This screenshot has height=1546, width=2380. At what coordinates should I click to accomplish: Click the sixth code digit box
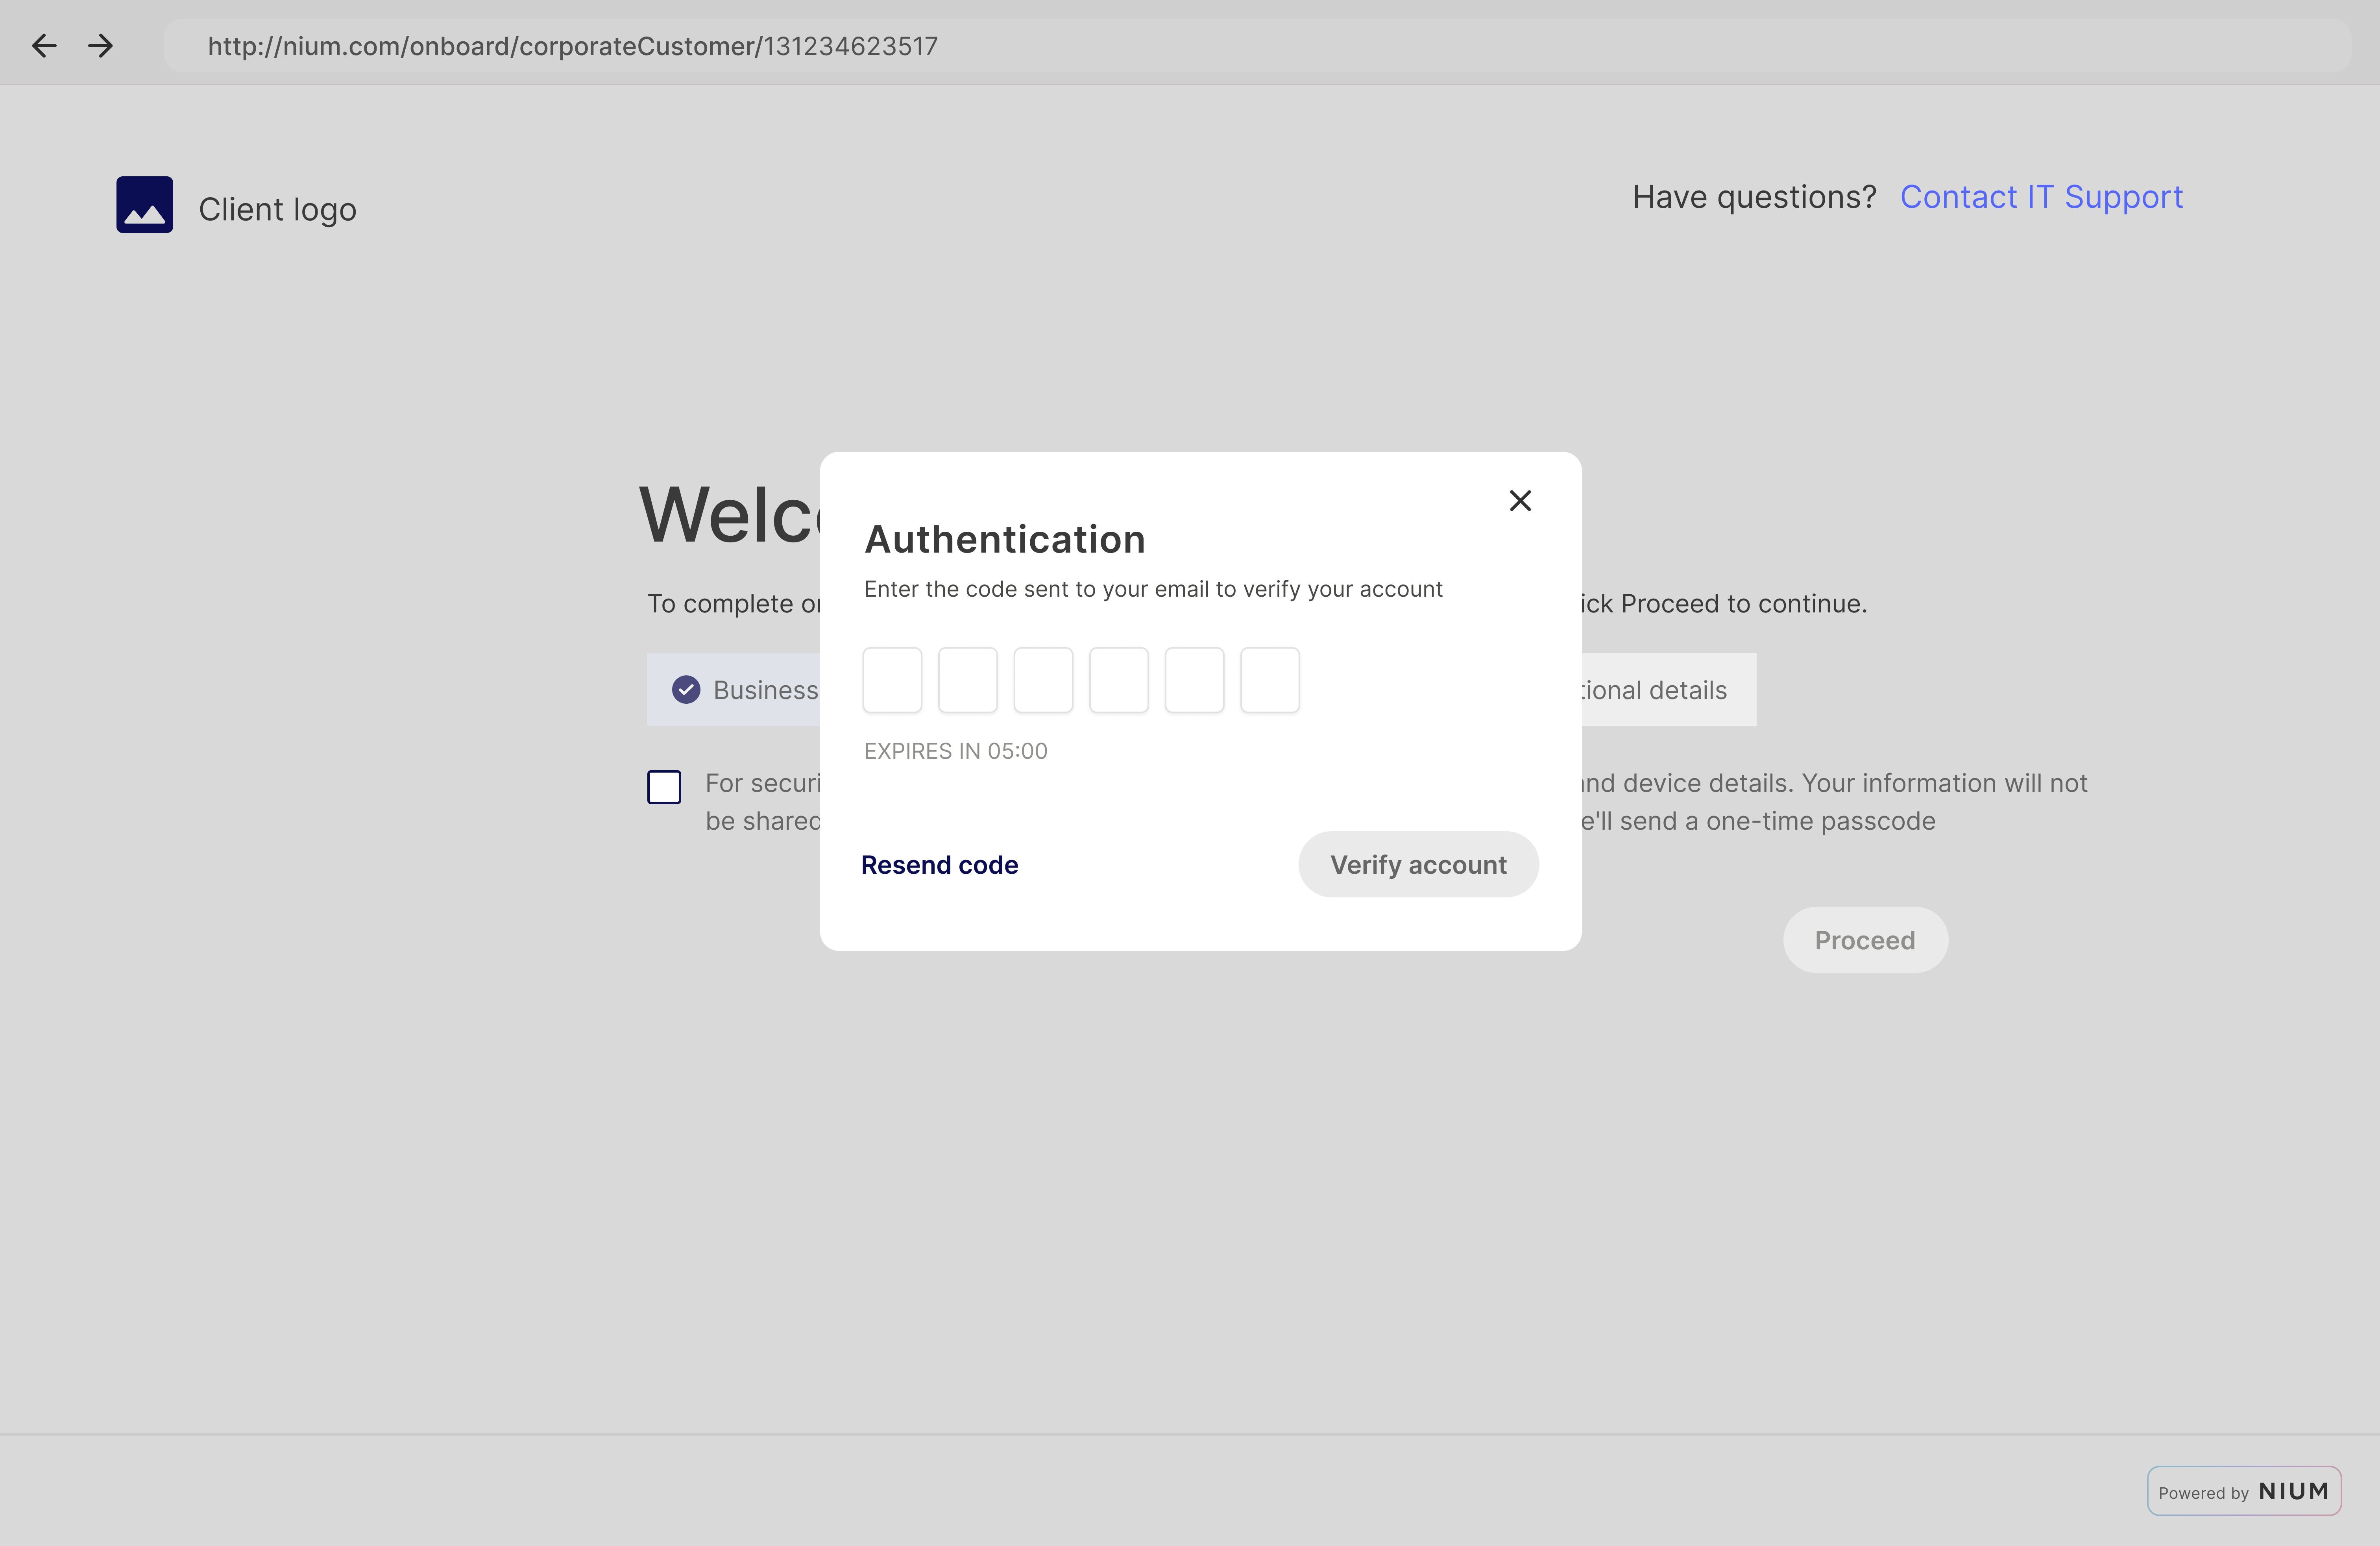pyautogui.click(x=1269, y=680)
